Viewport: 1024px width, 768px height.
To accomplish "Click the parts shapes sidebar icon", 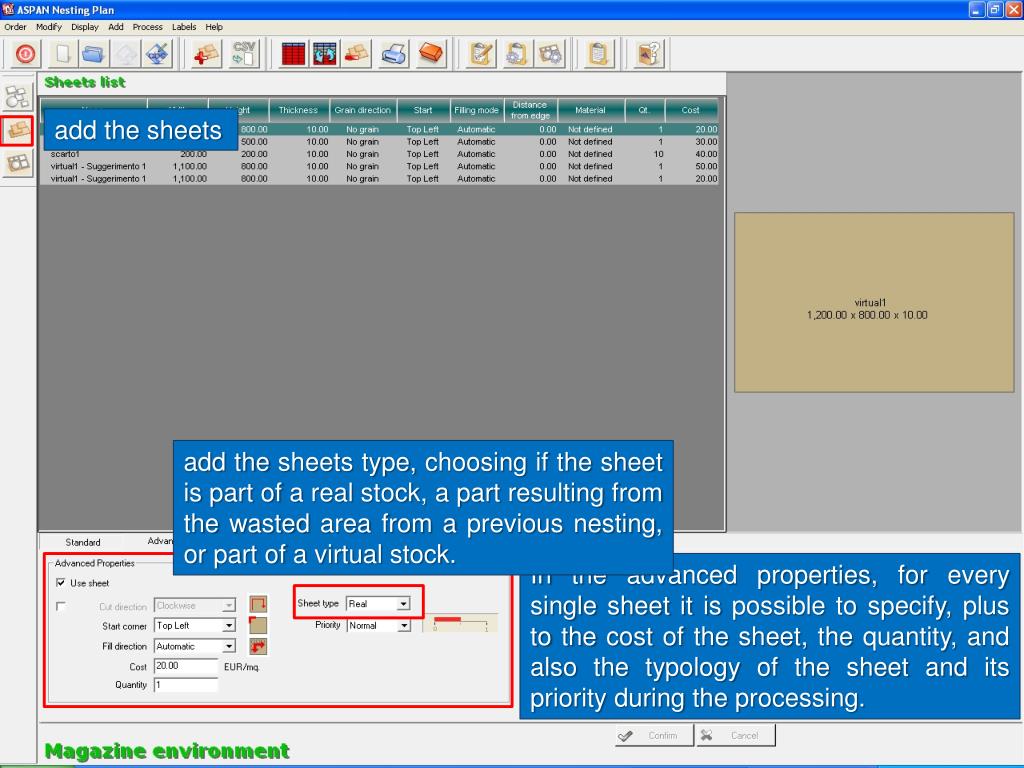I will coord(17,97).
